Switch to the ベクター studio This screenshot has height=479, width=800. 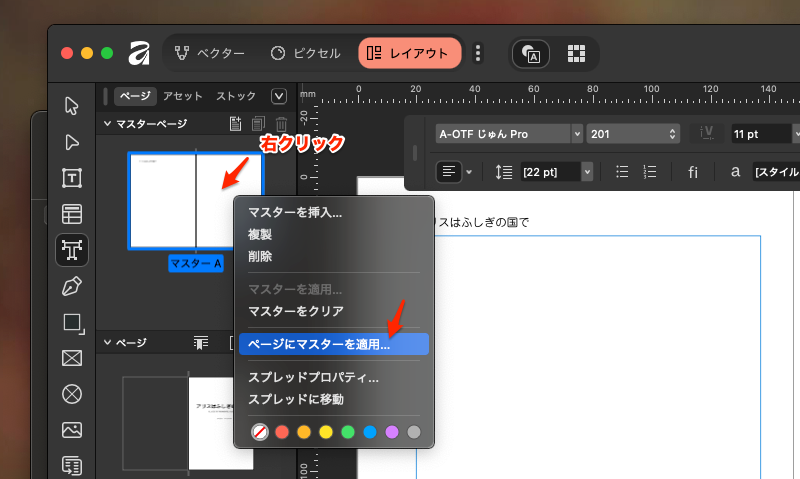coord(210,53)
